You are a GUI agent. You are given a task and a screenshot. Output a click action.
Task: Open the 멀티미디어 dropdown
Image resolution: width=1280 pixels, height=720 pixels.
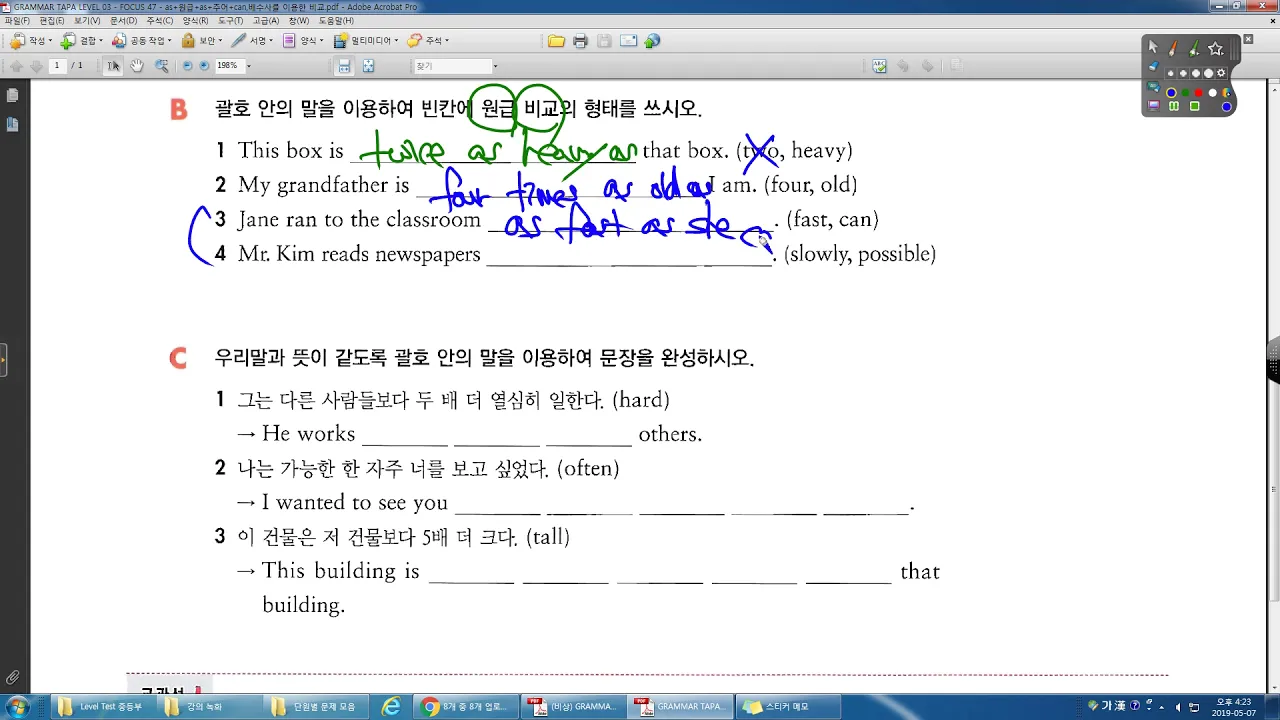(366, 41)
